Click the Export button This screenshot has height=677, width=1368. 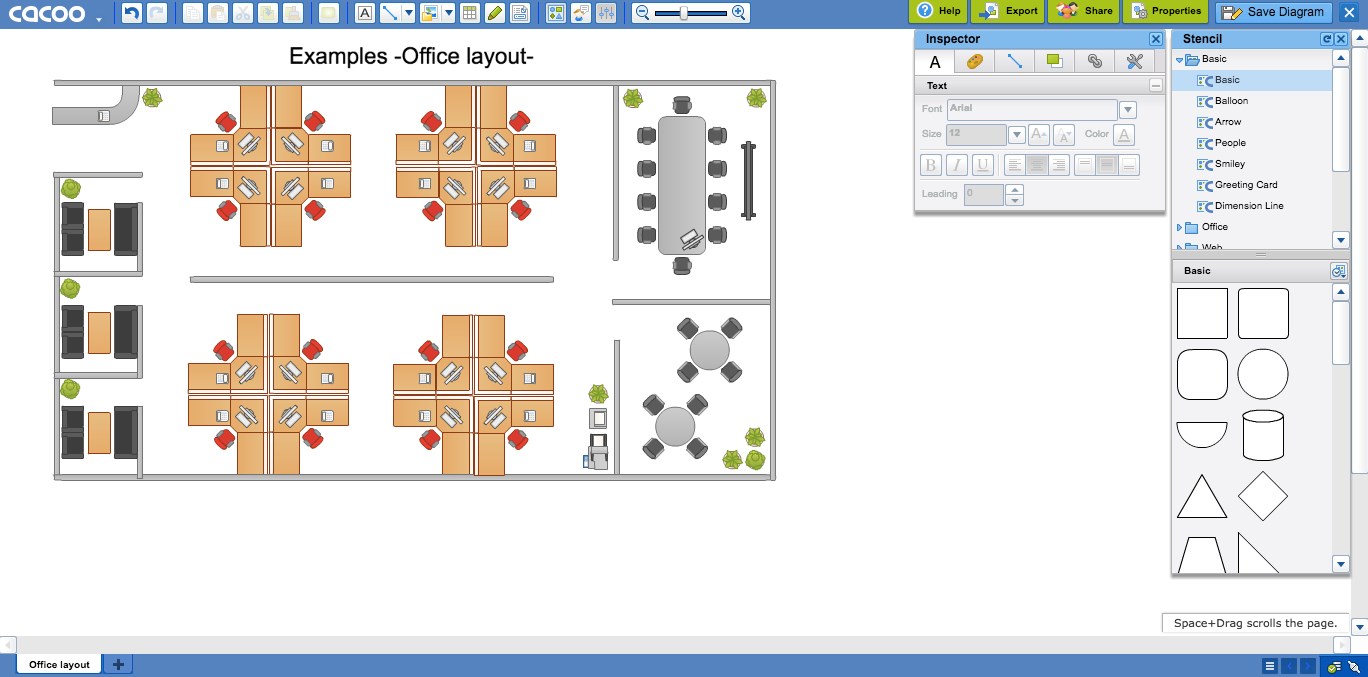point(1008,11)
